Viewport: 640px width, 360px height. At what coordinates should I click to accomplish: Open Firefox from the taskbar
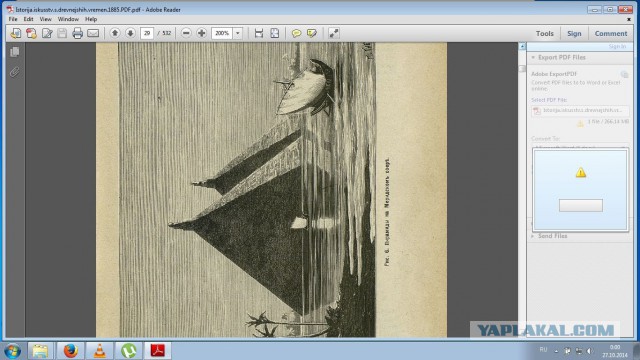pyautogui.click(x=70, y=351)
